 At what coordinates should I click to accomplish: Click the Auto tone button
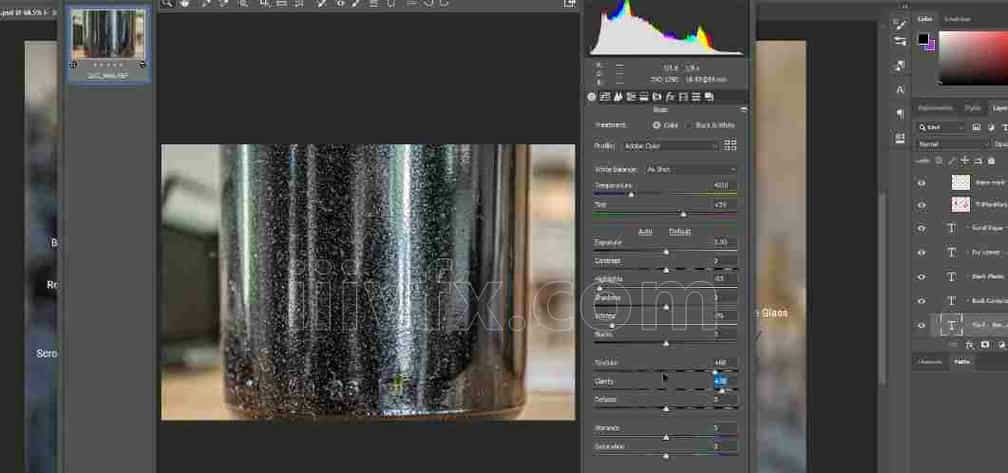click(x=645, y=231)
